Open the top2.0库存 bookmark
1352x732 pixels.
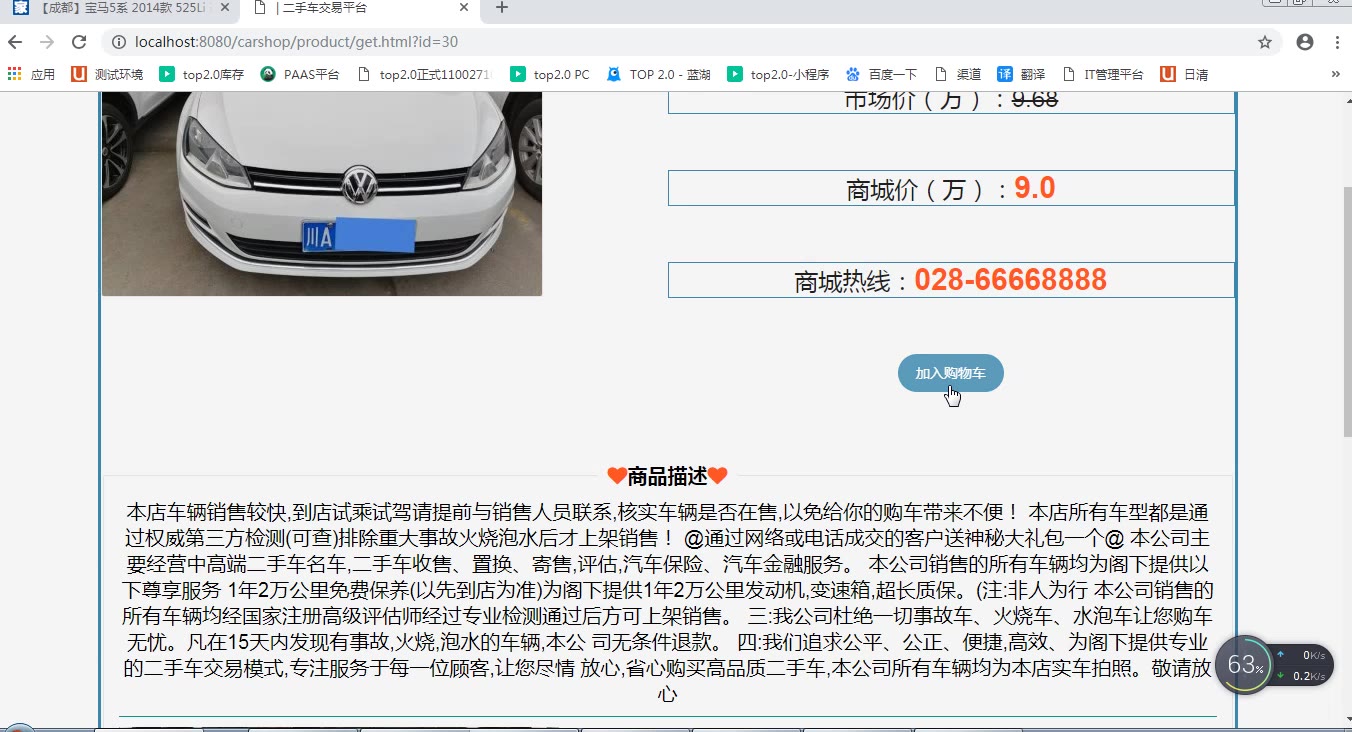point(202,74)
